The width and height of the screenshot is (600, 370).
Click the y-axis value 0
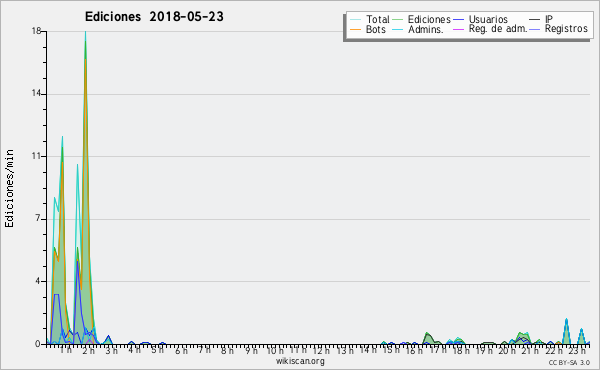38,344
